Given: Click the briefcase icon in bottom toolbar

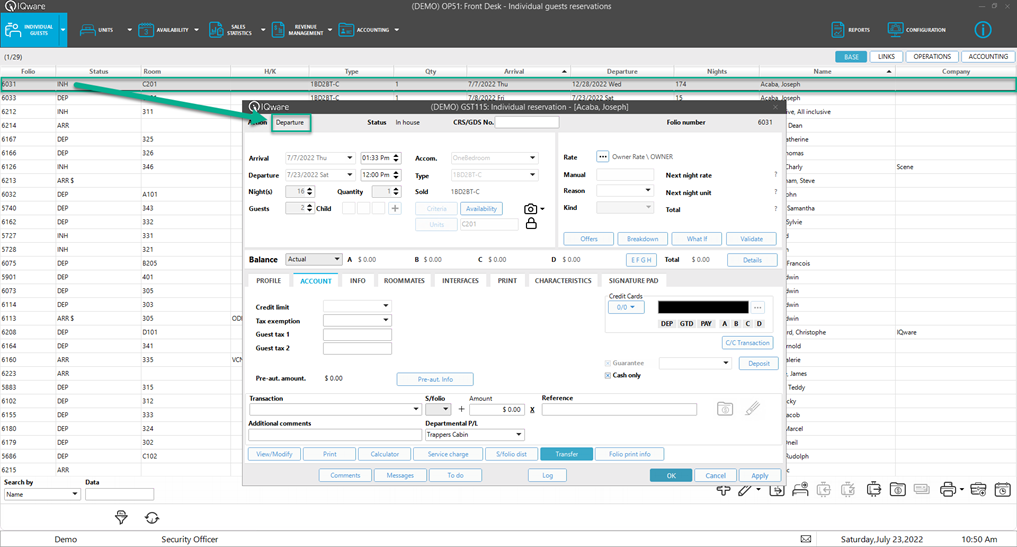Looking at the screenshot, I should point(978,489).
